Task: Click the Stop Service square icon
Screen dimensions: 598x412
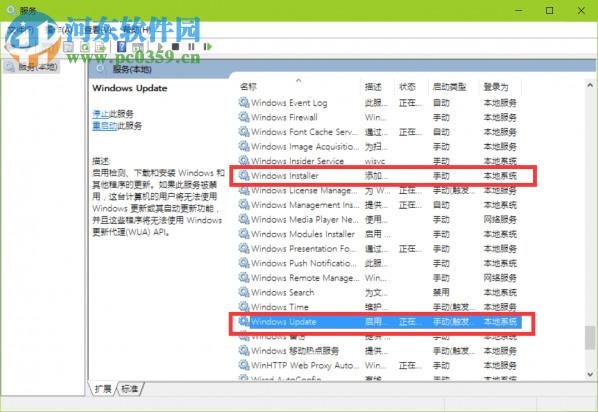Action: (x=175, y=47)
